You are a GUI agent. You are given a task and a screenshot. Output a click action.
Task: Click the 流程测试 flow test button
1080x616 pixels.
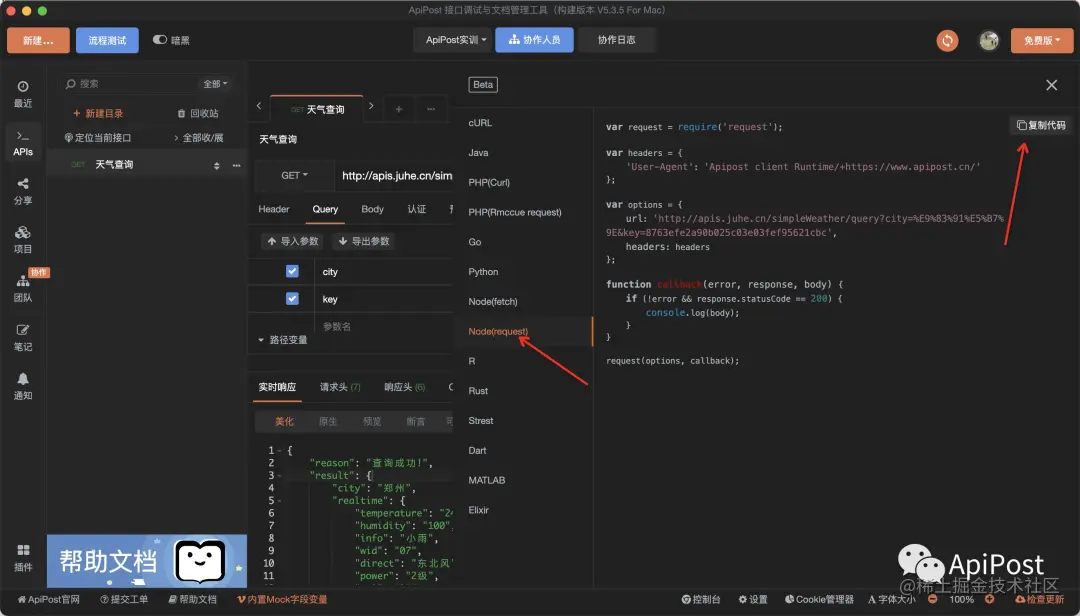click(x=107, y=41)
